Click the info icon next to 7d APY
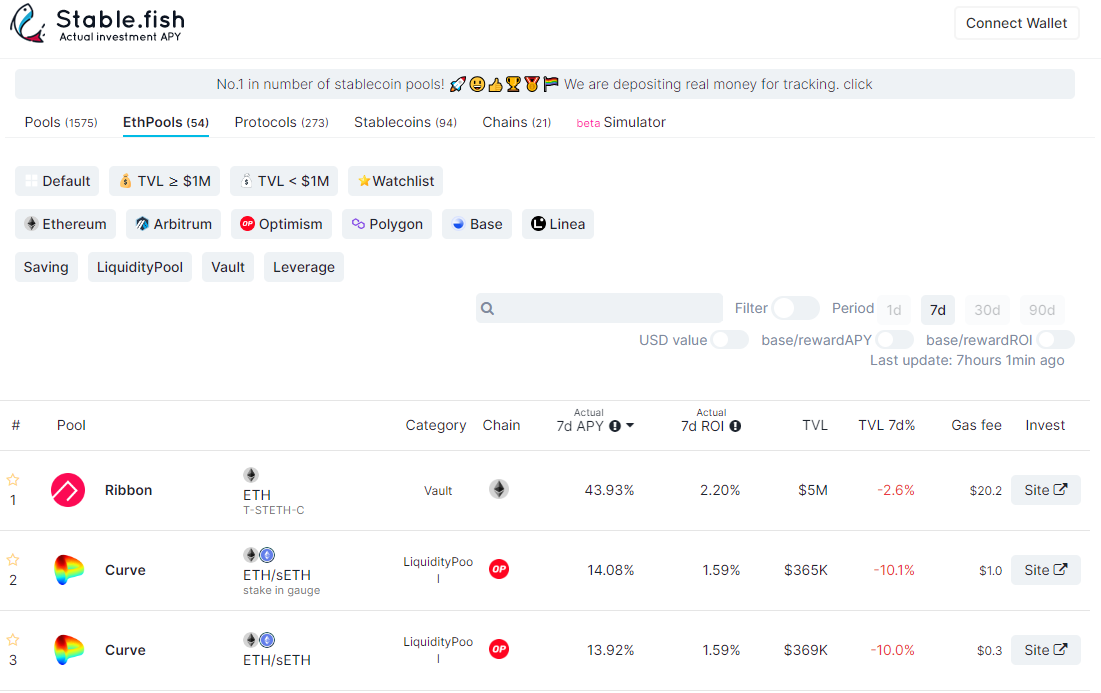This screenshot has width=1101, height=693. 614,425
